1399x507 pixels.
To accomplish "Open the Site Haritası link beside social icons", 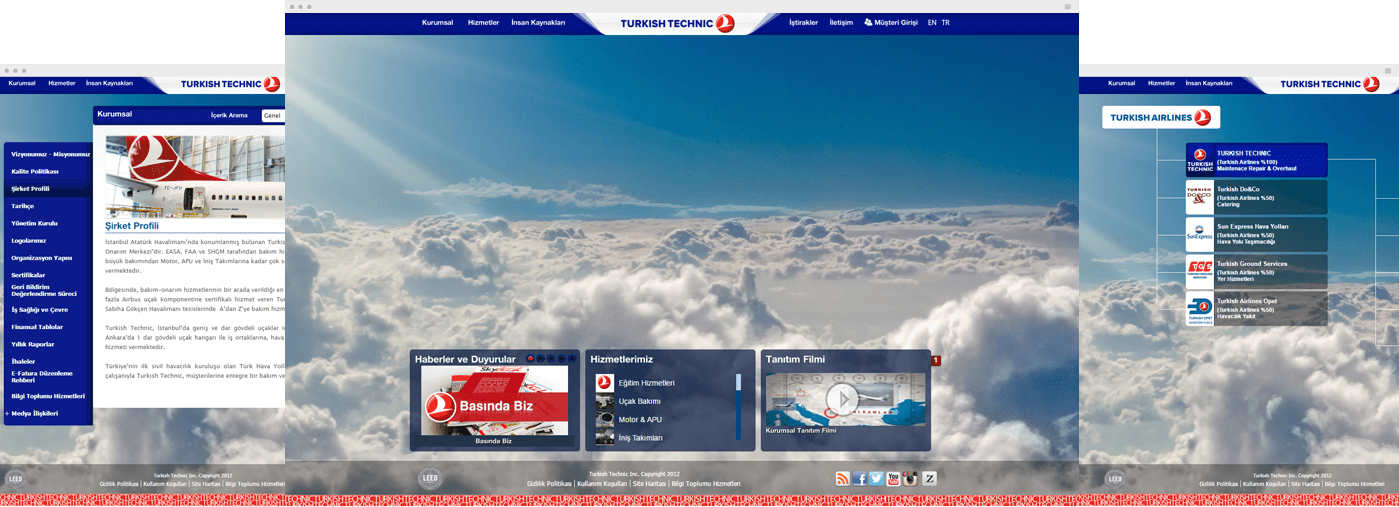I will point(649,483).
